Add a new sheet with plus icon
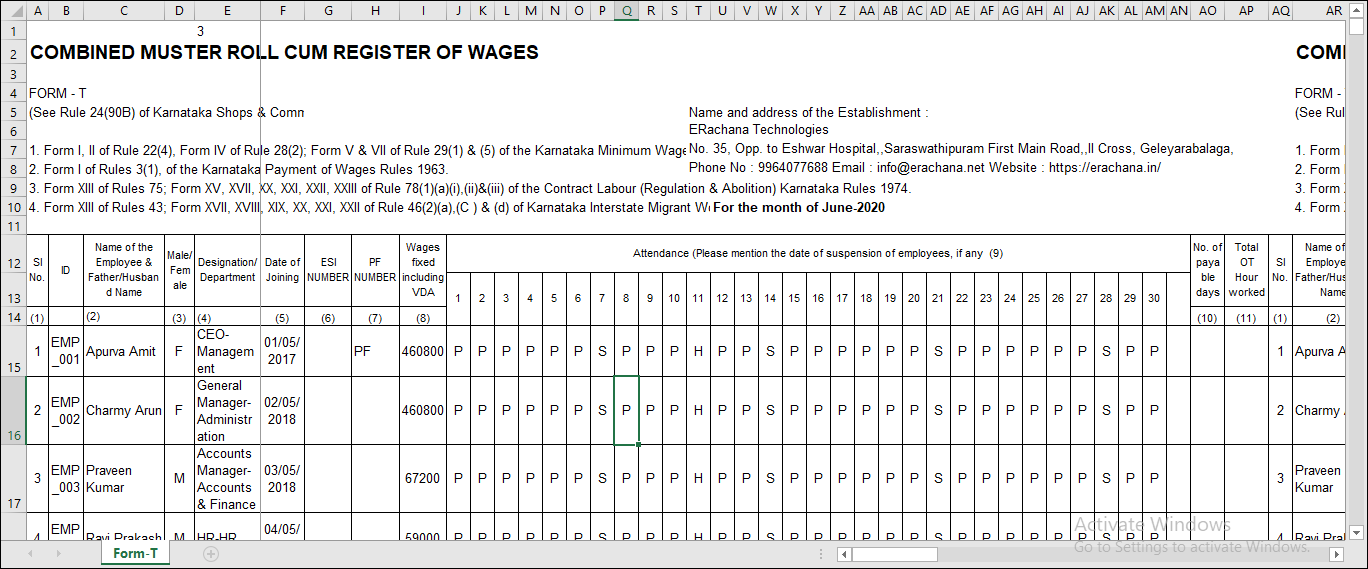The image size is (1368, 569). tap(211, 553)
